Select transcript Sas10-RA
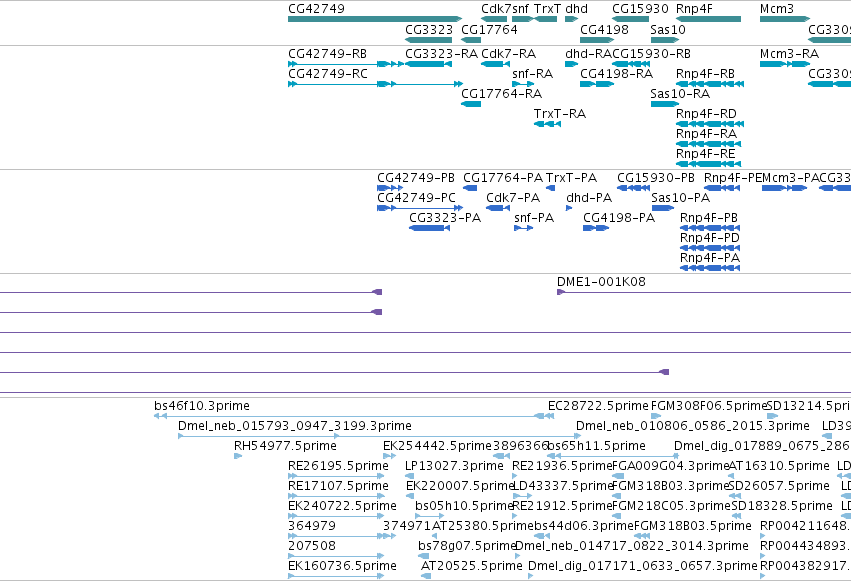The width and height of the screenshot is (851, 581). 680,94
